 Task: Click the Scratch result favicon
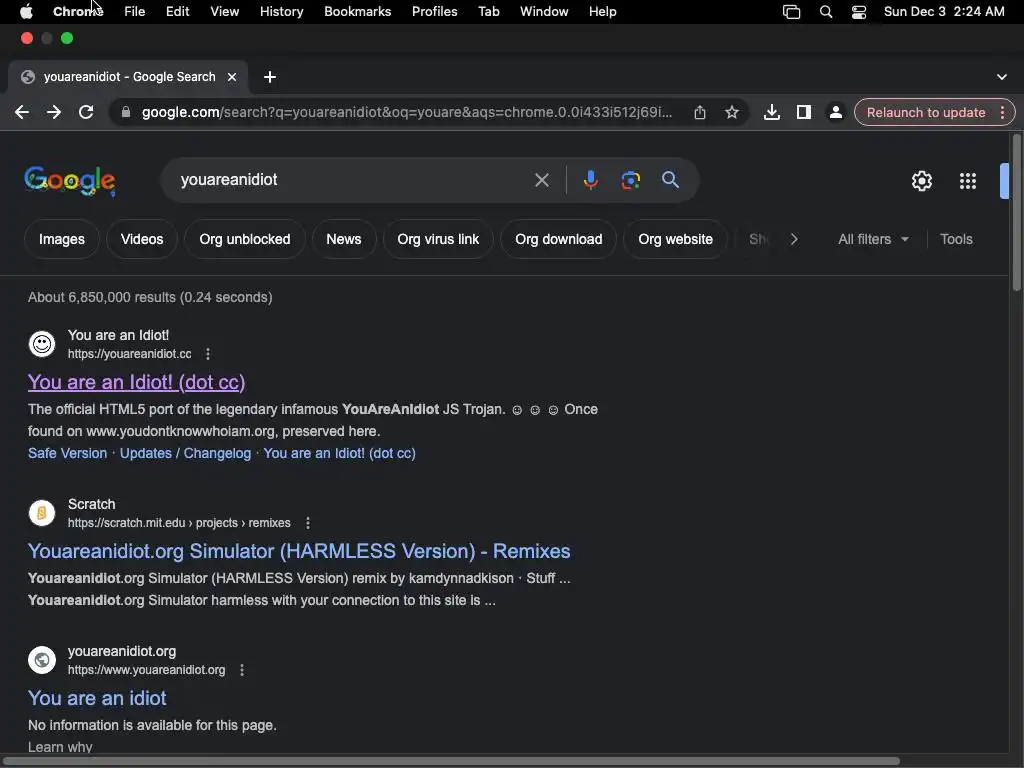(x=42, y=513)
